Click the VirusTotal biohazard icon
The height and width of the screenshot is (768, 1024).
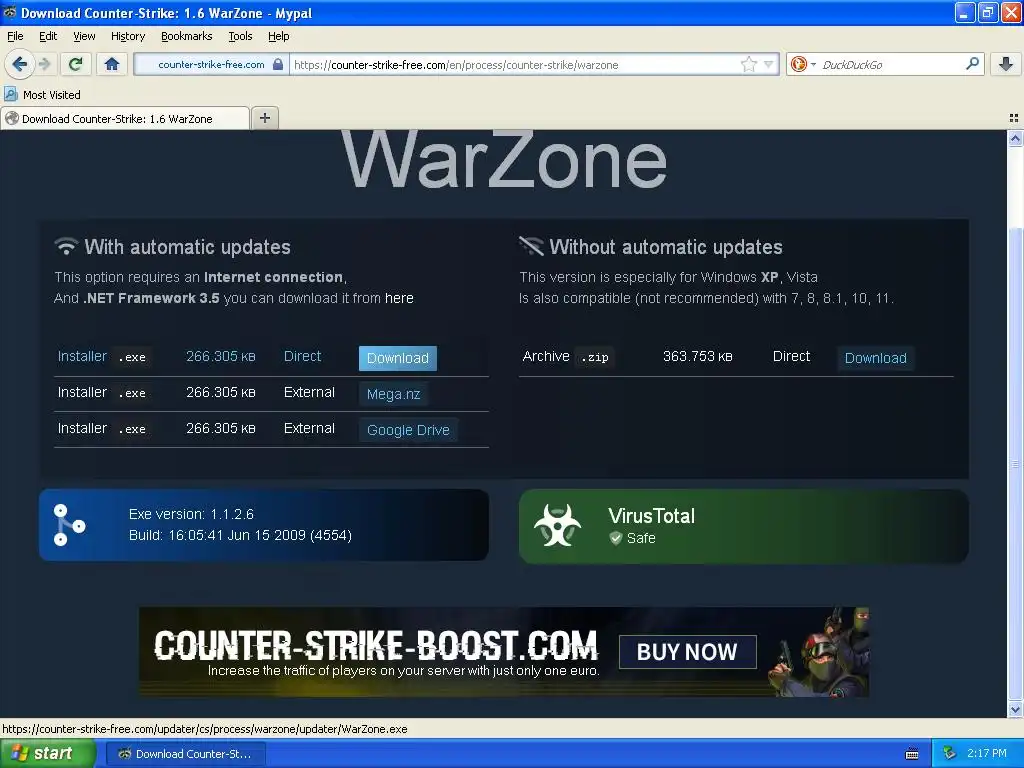[x=557, y=525]
